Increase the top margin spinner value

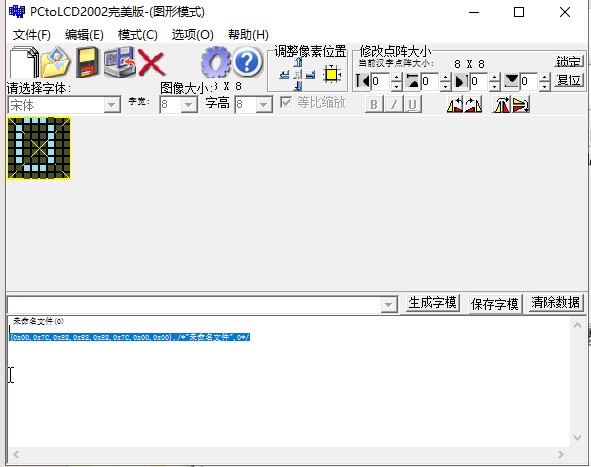click(x=446, y=77)
